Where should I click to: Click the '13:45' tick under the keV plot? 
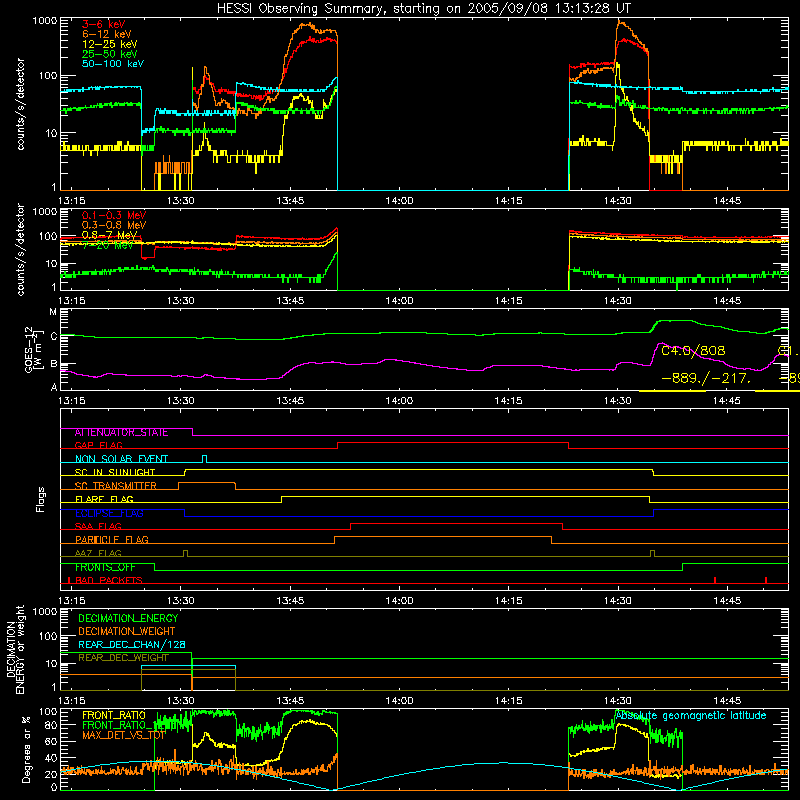coord(290,201)
